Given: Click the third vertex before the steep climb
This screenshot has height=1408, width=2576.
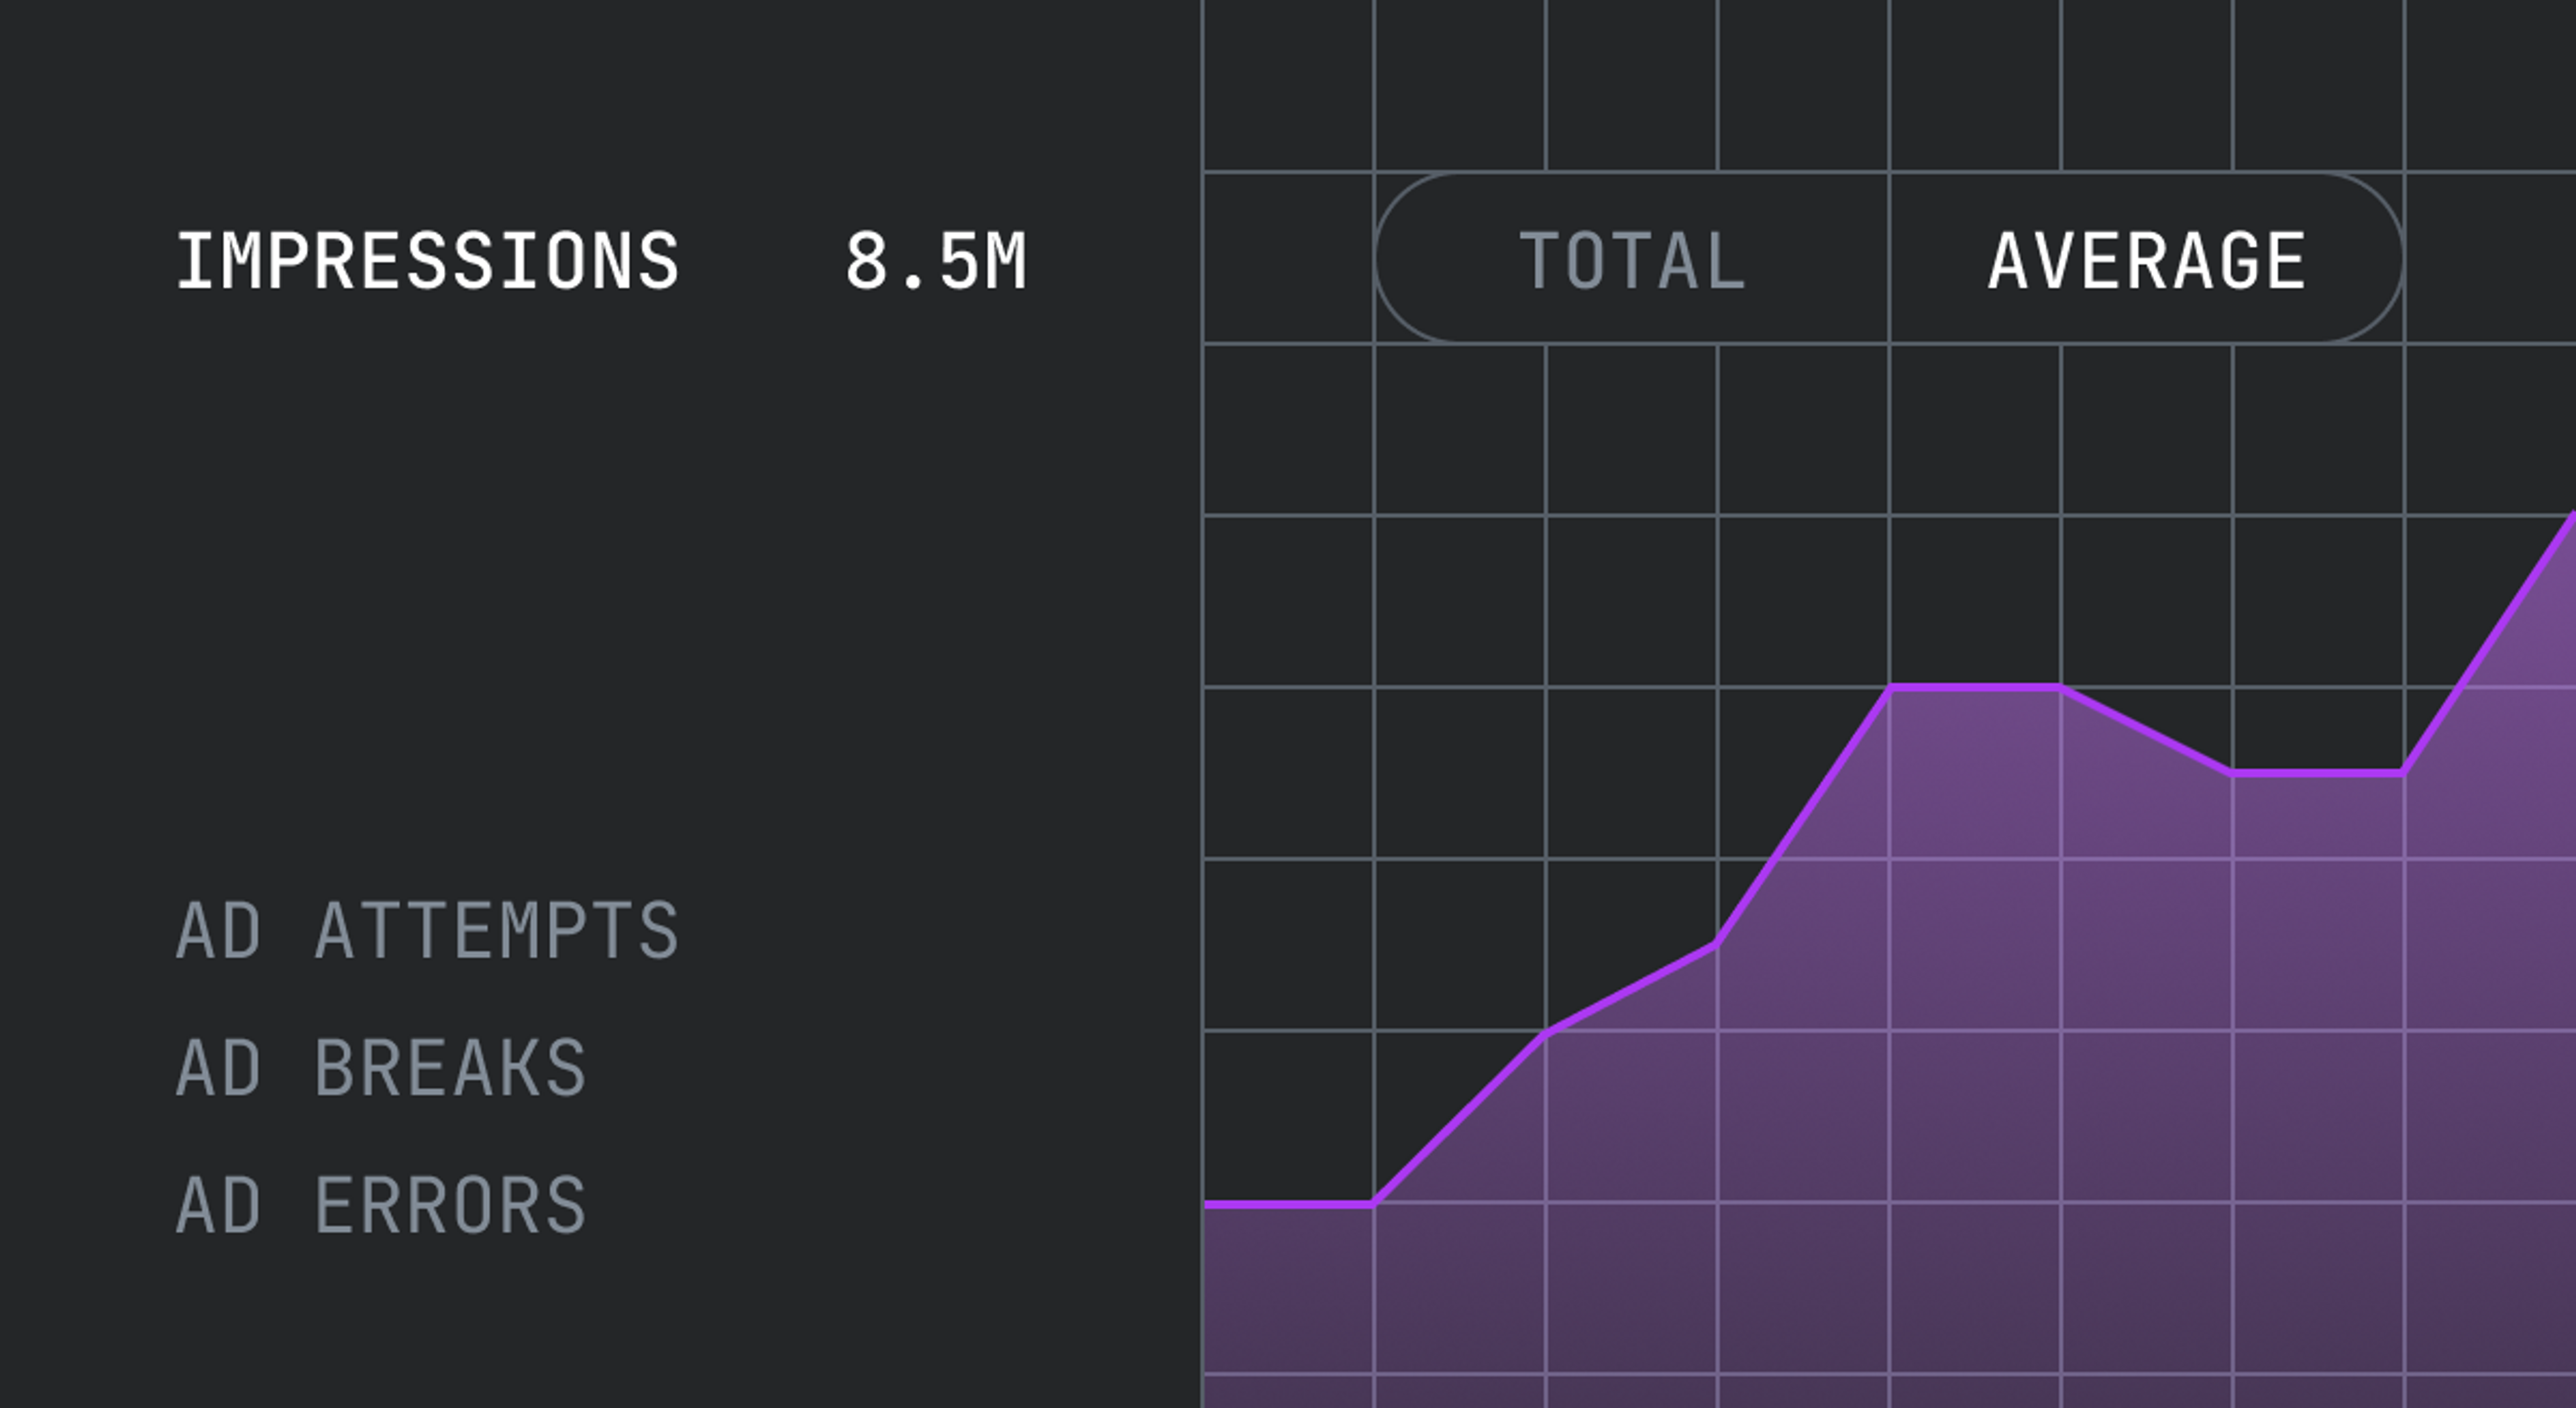Looking at the screenshot, I should 1717,944.
